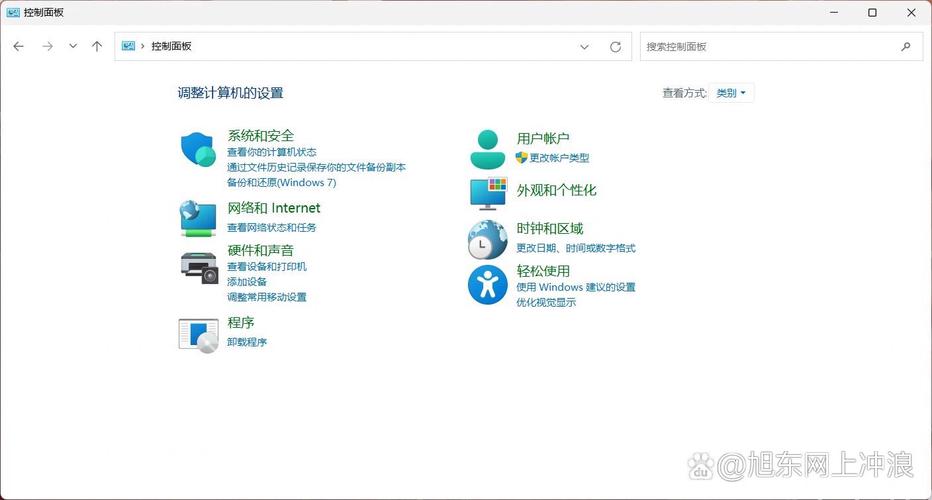Open 优化视觉显示 link
This screenshot has height=500, width=932.
tap(546, 303)
